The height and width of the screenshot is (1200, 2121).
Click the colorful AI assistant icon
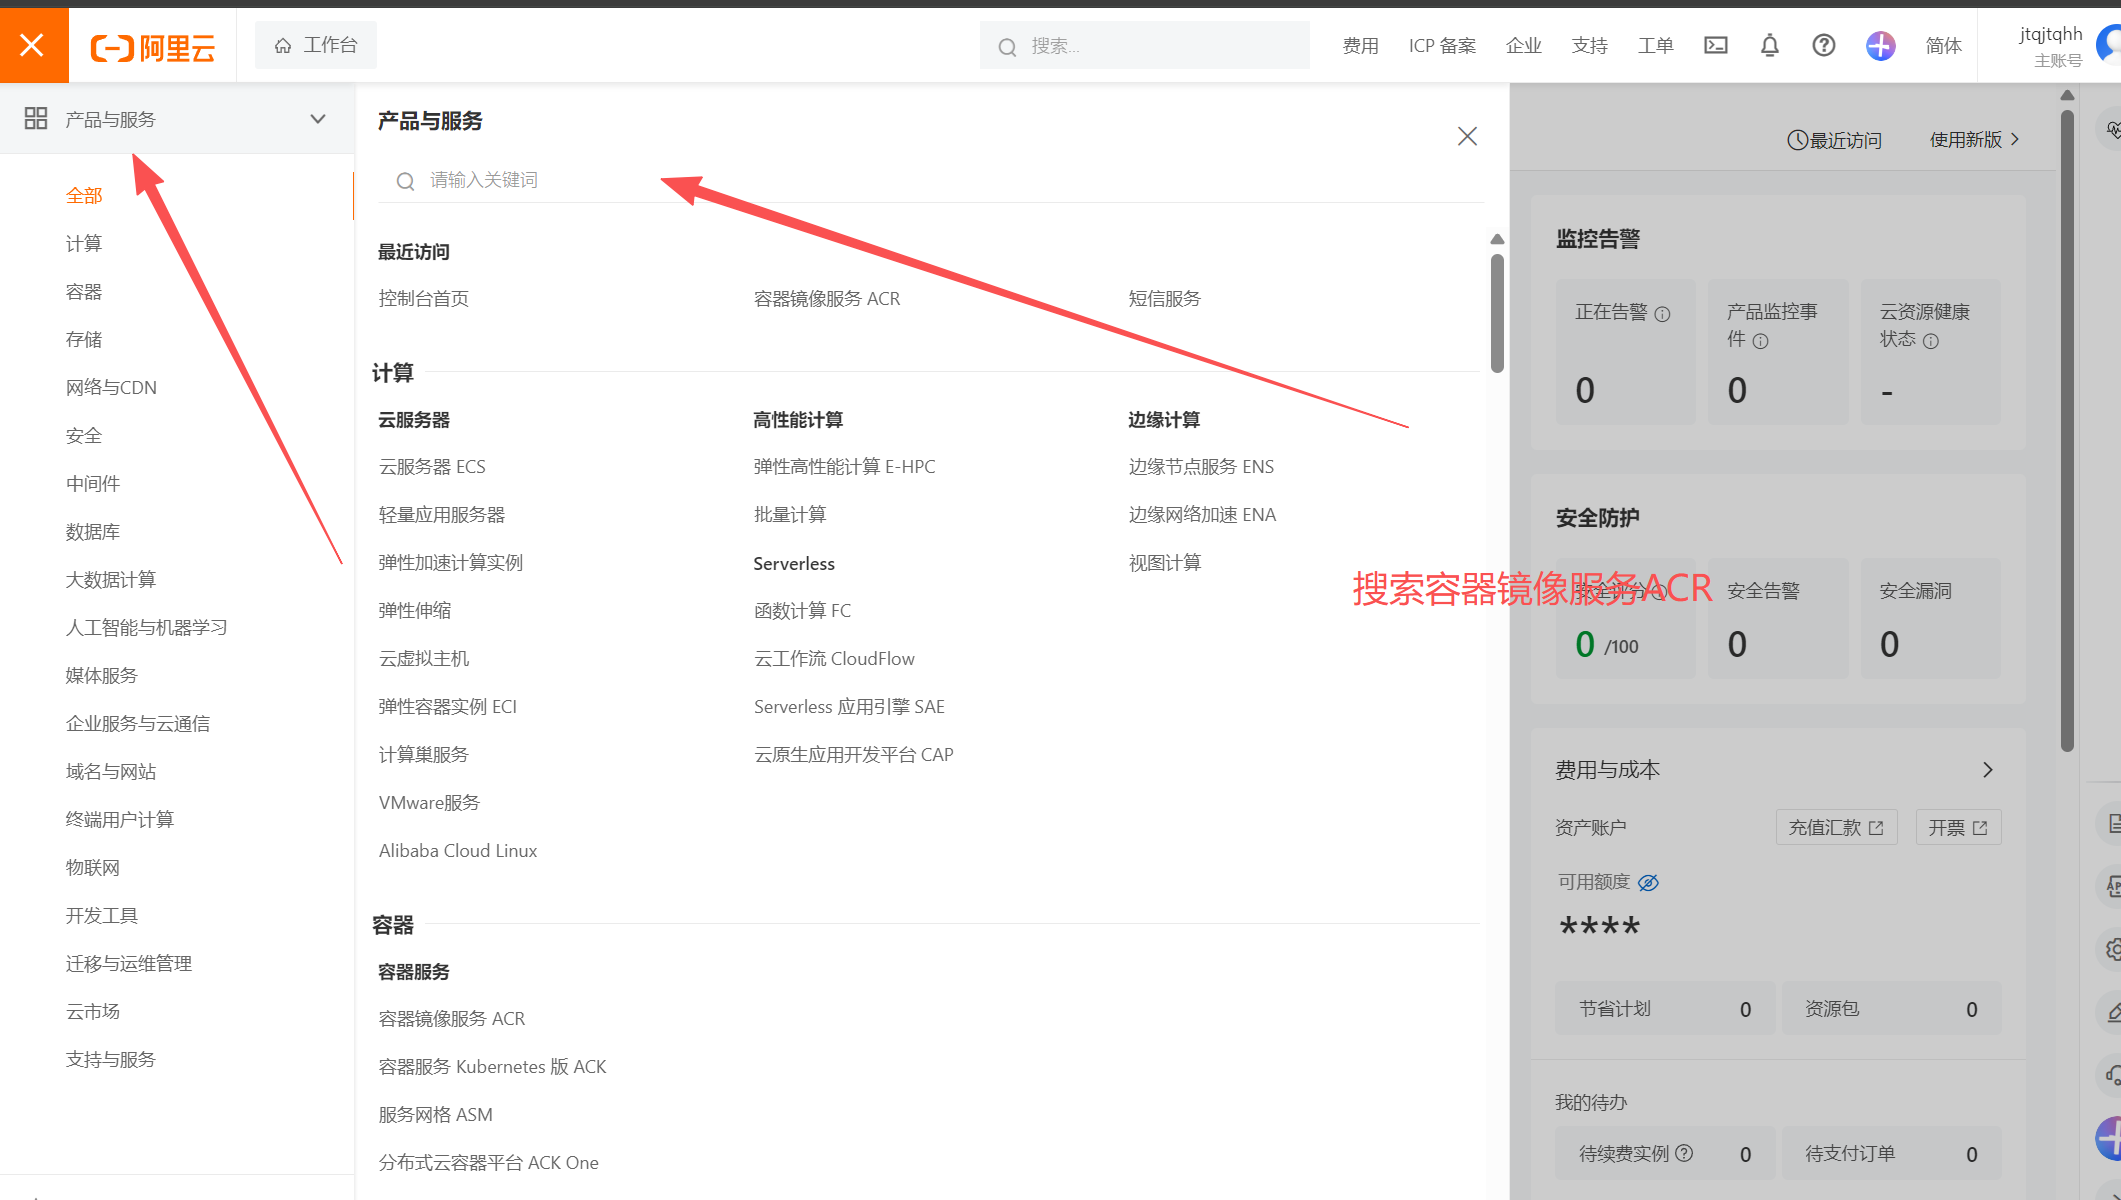(1881, 45)
